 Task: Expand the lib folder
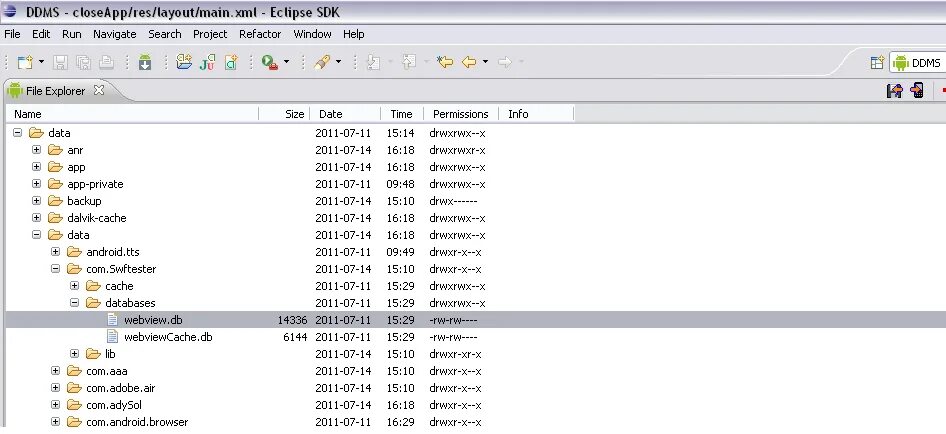point(75,354)
